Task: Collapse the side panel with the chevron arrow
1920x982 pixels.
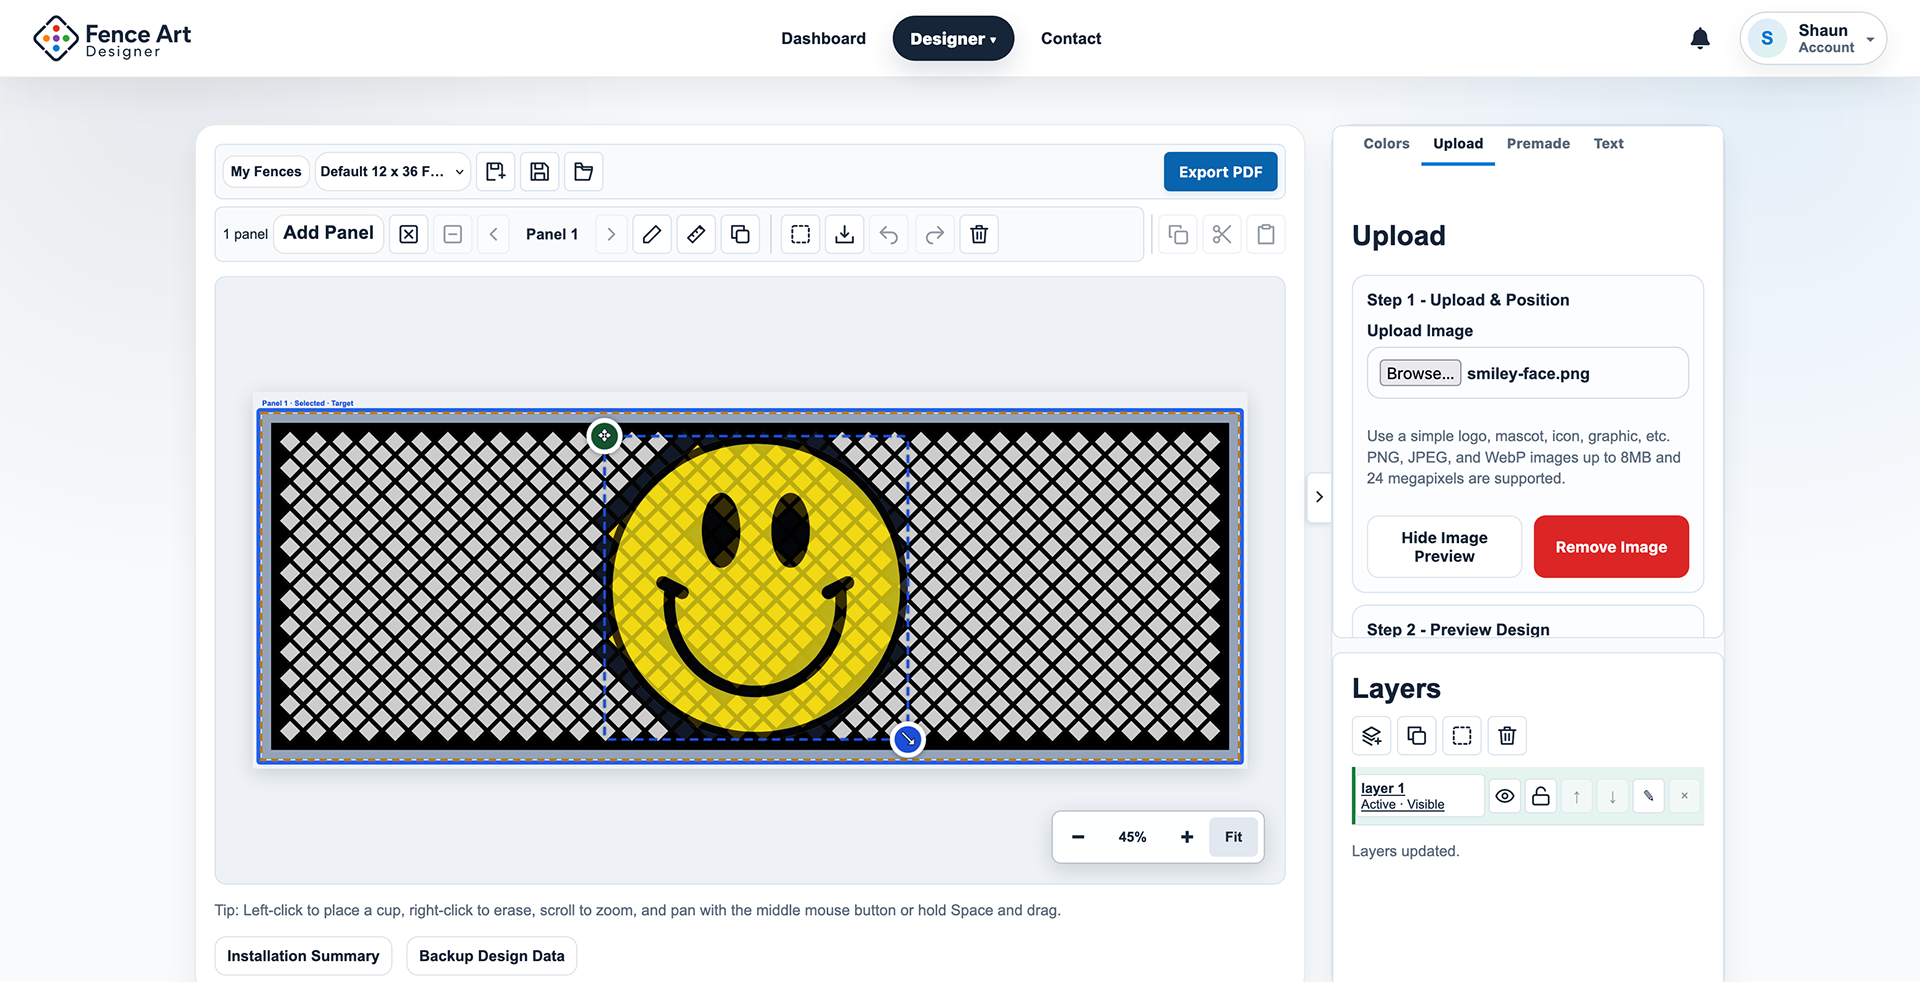Action: [1319, 497]
